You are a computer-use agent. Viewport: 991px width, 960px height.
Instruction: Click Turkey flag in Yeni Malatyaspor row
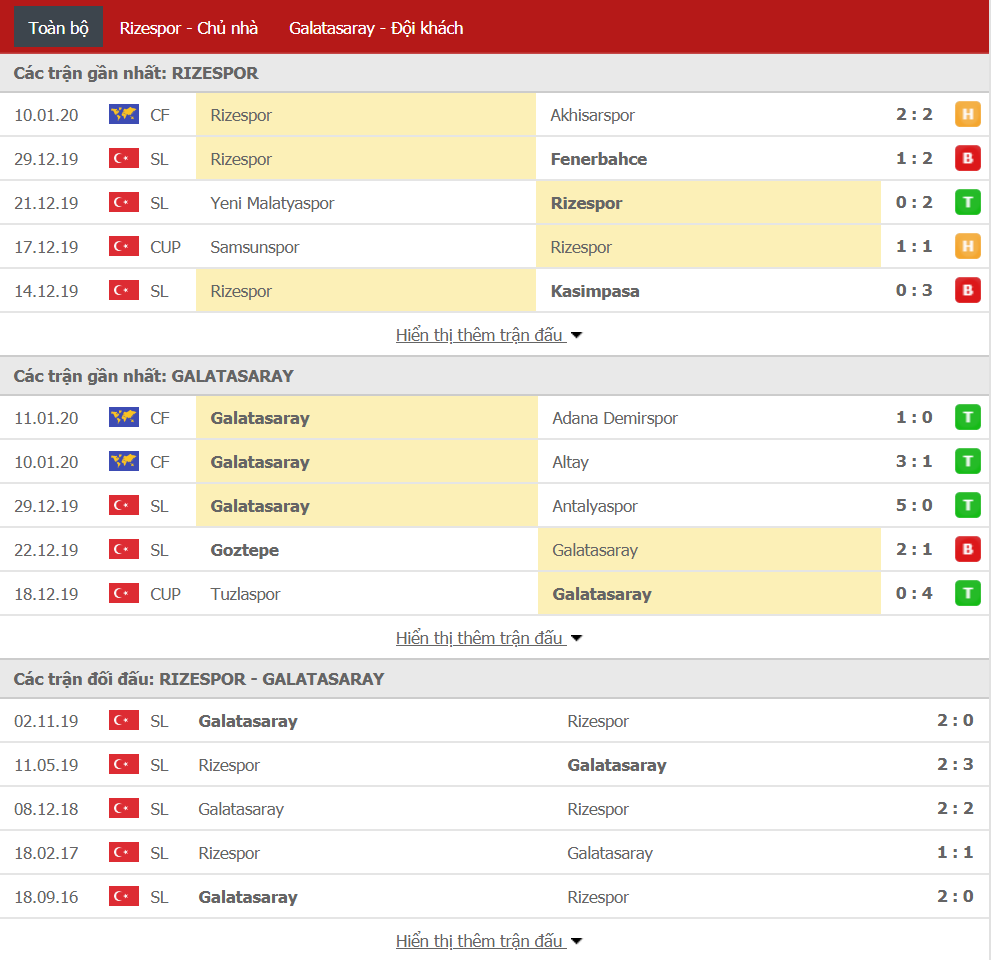(x=124, y=202)
